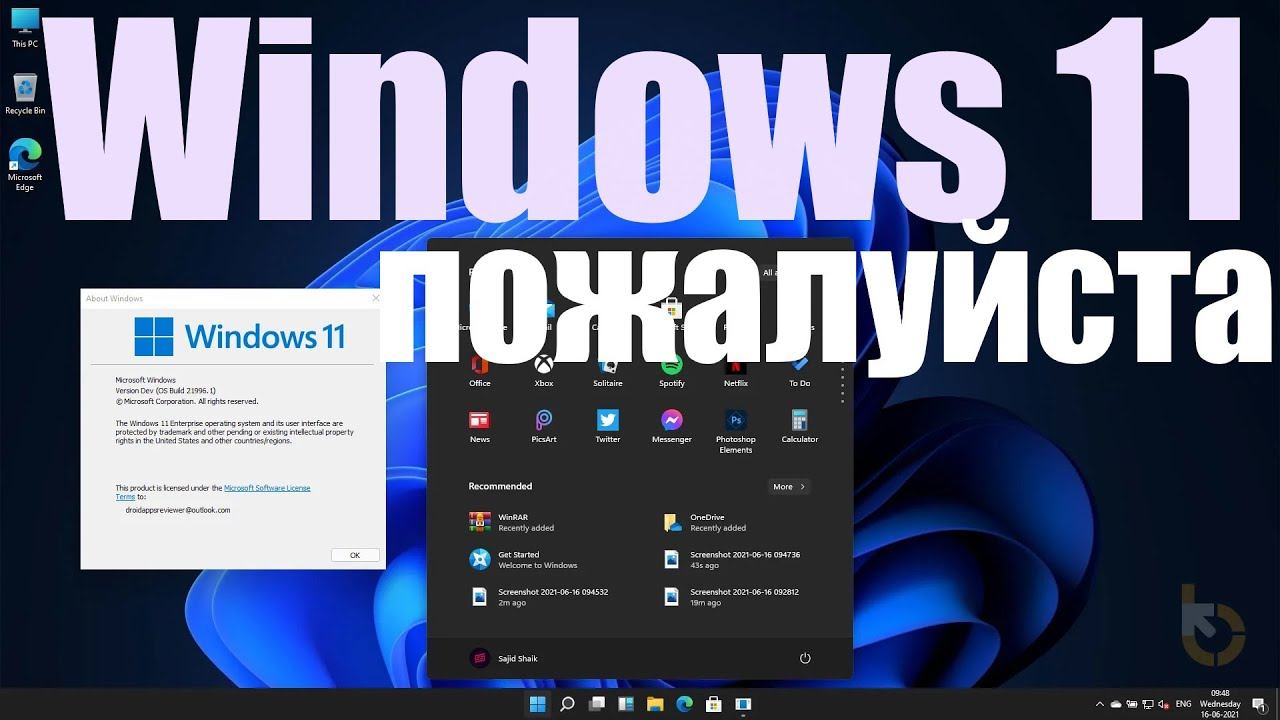Open the News app tile
This screenshot has width=1280, height=720.
[x=480, y=427]
